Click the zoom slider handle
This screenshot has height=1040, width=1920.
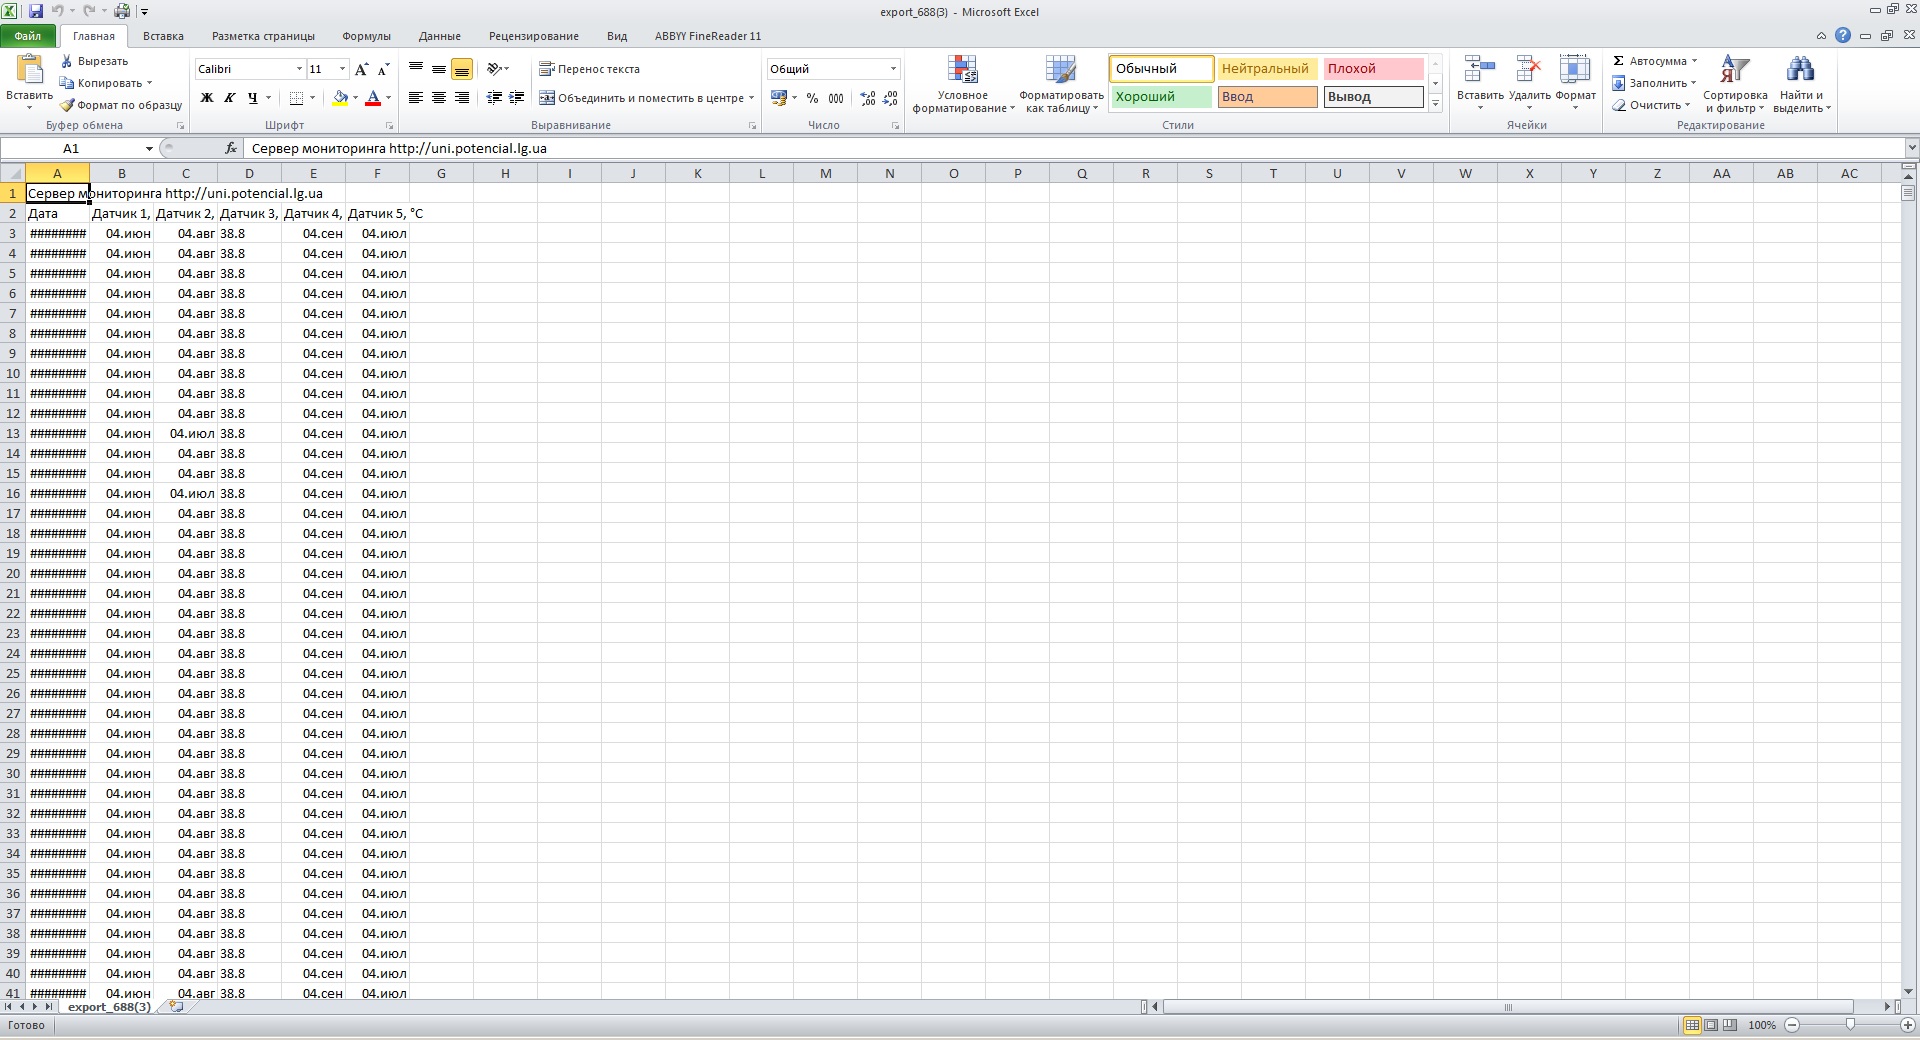coord(1850,1025)
